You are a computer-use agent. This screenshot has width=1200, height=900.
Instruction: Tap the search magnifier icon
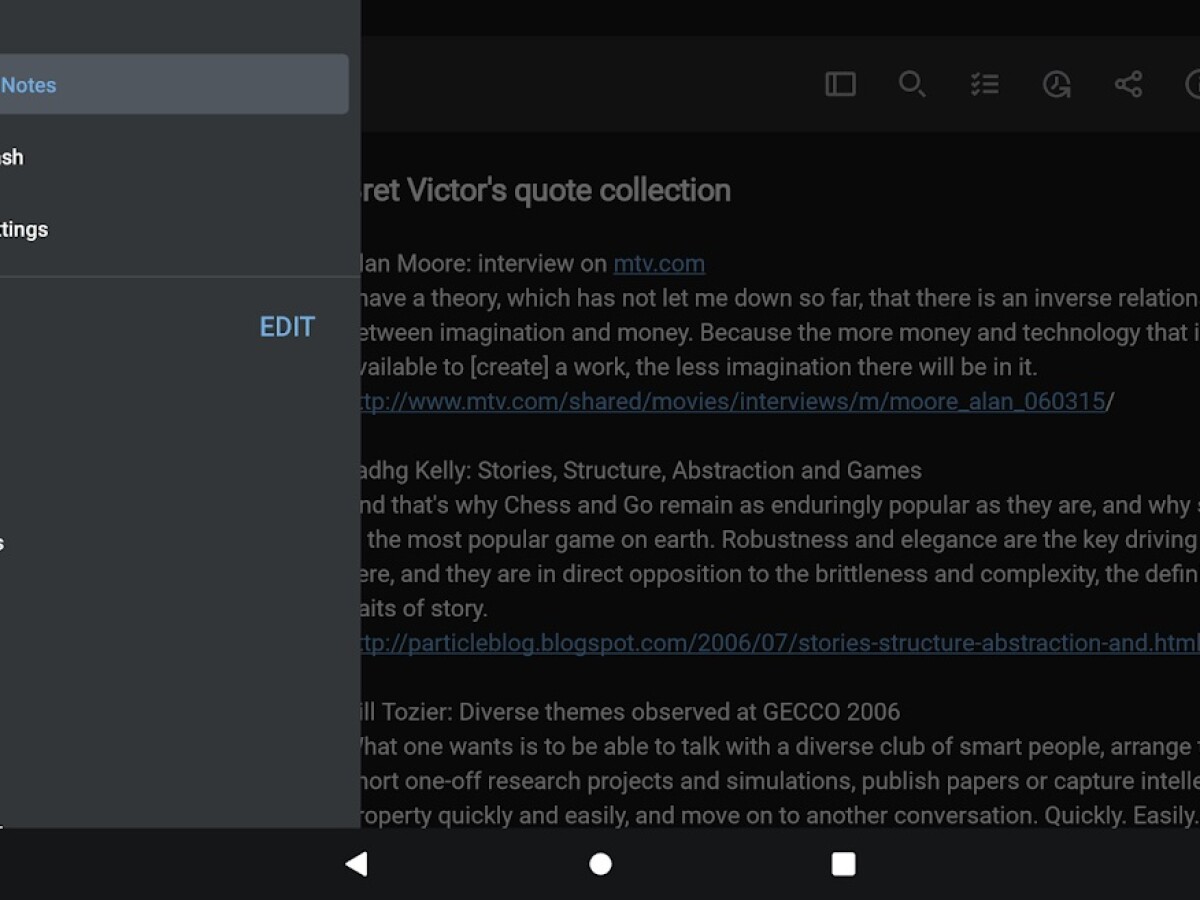point(911,85)
